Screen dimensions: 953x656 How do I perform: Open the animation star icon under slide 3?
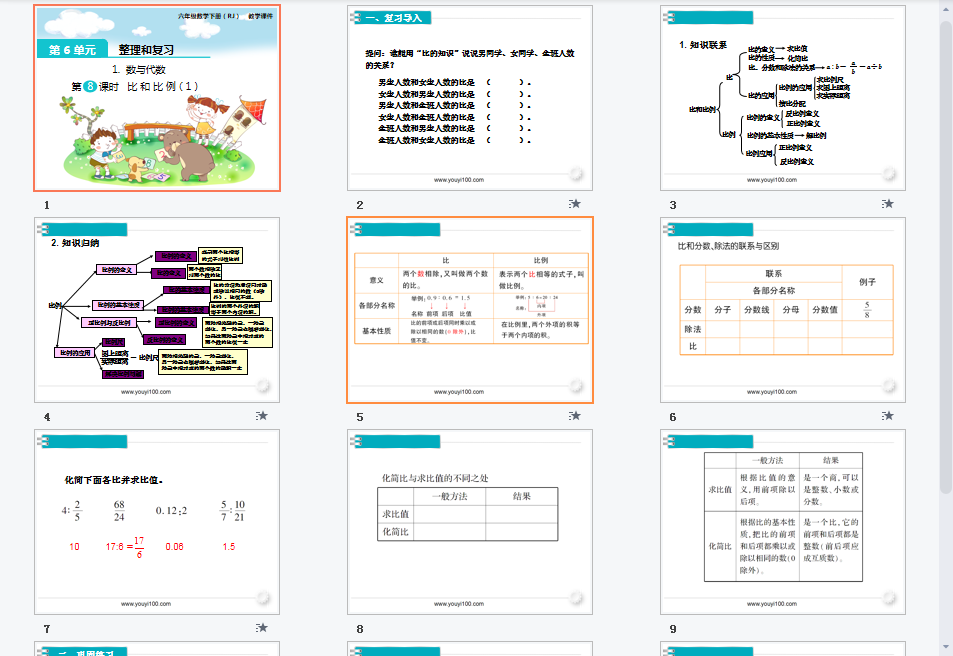888,204
